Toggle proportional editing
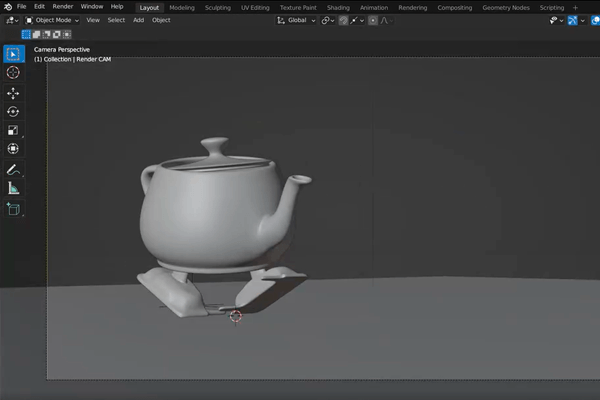600x400 pixels. pos(373,20)
